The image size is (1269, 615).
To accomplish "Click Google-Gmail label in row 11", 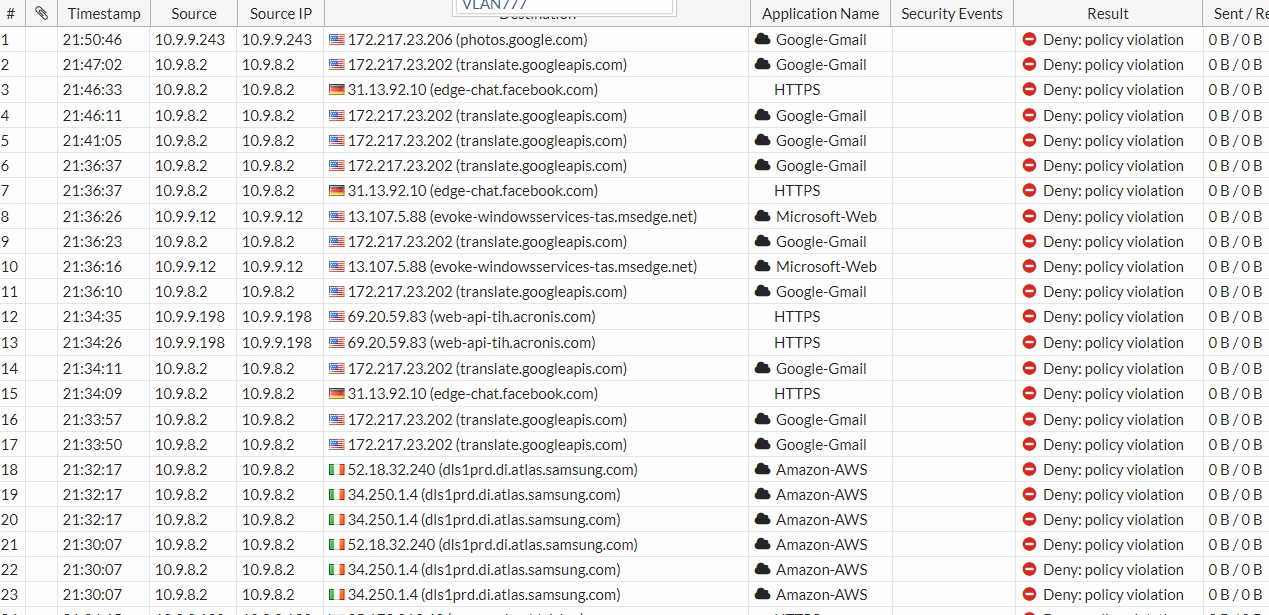I will (x=821, y=292).
